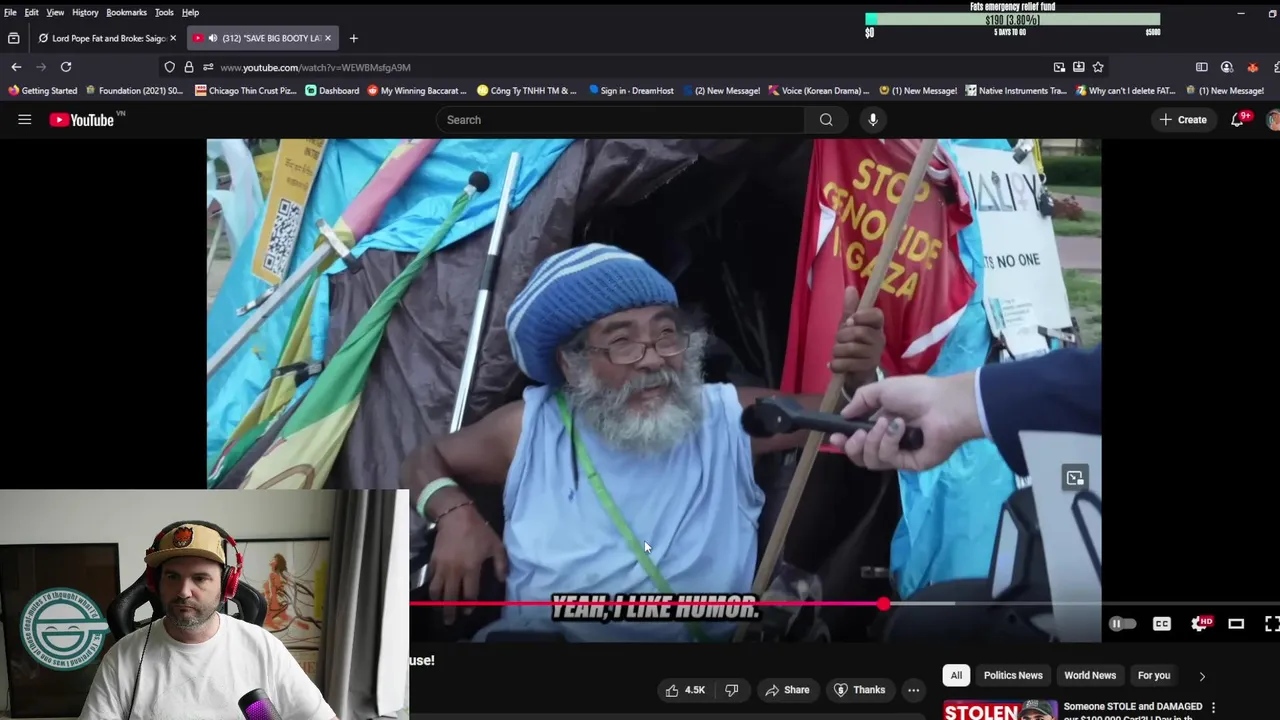Open the Sign in - DreamHost bookmark
Screen dimensions: 1280x720
click(x=631, y=90)
